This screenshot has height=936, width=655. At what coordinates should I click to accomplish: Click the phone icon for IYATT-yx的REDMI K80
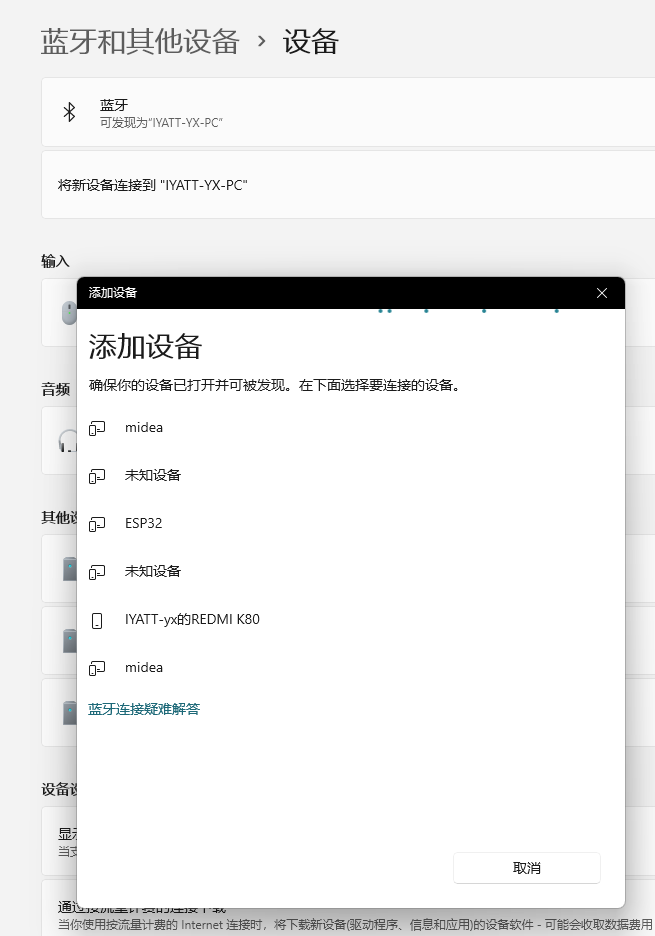pyautogui.click(x=97, y=621)
